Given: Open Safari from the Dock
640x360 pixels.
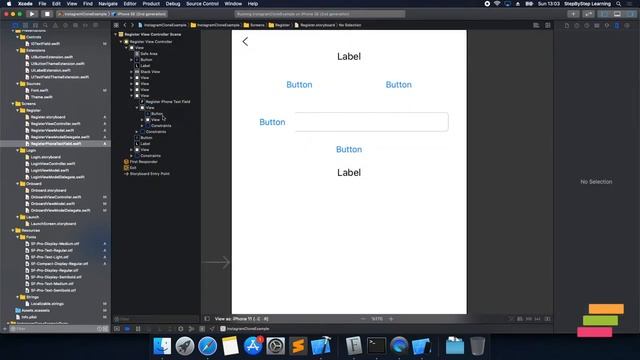Looking at the screenshot, I should tap(207, 346).
